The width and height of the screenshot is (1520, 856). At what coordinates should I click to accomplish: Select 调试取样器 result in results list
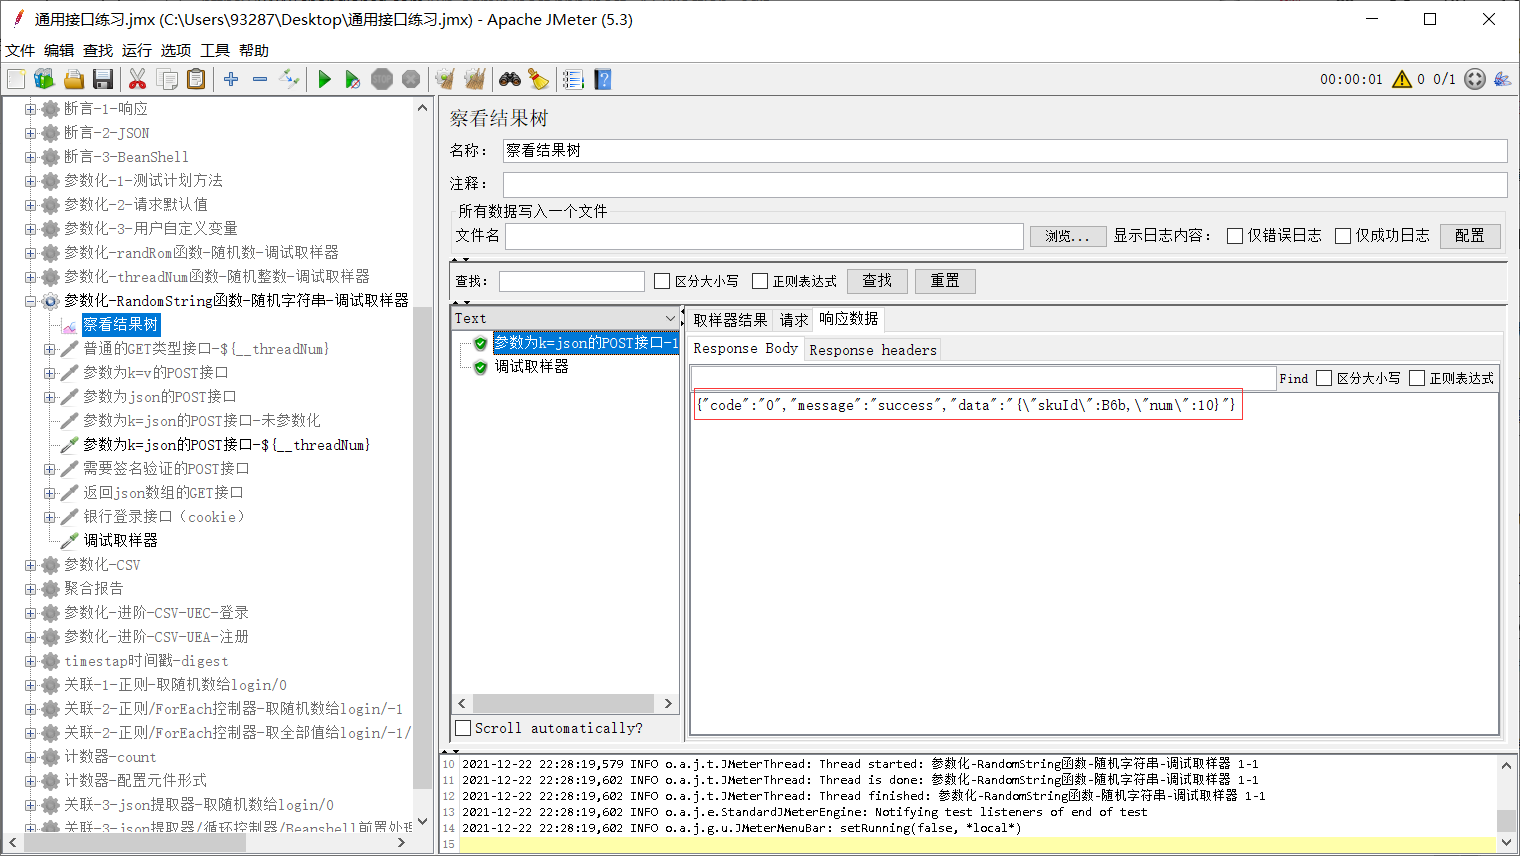pos(531,367)
